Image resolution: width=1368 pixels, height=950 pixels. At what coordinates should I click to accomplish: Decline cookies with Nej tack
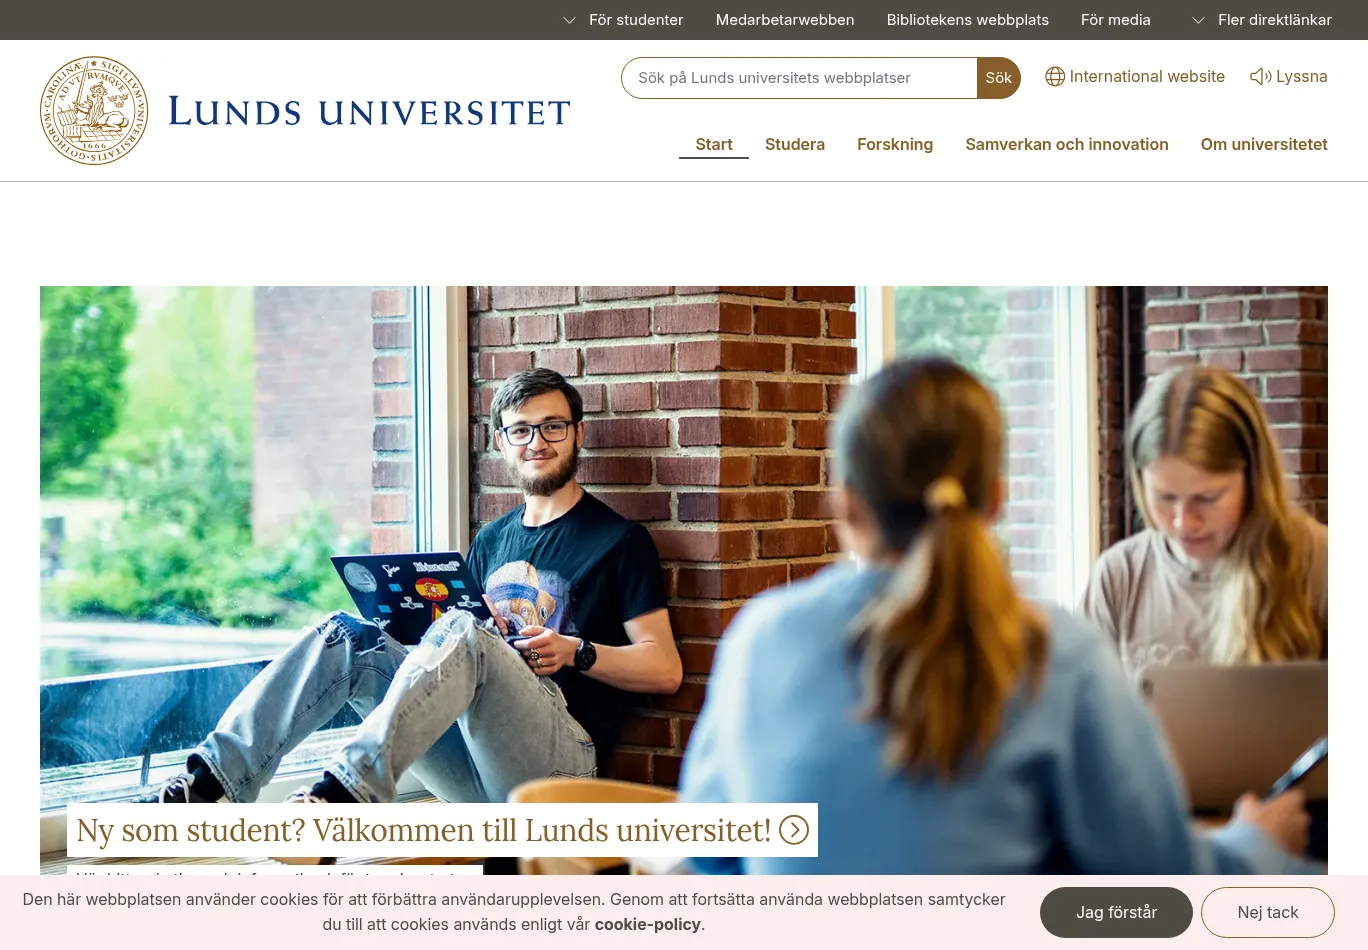pos(1268,912)
